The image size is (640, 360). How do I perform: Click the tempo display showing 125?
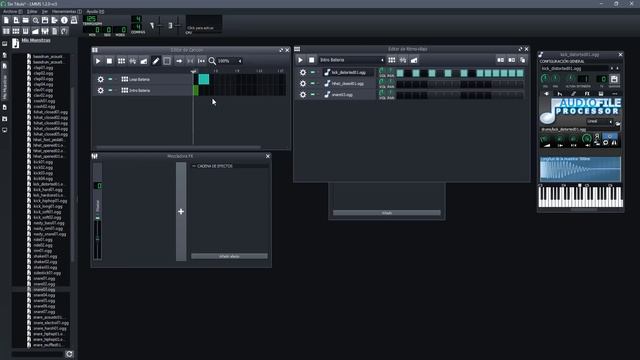pos(91,19)
